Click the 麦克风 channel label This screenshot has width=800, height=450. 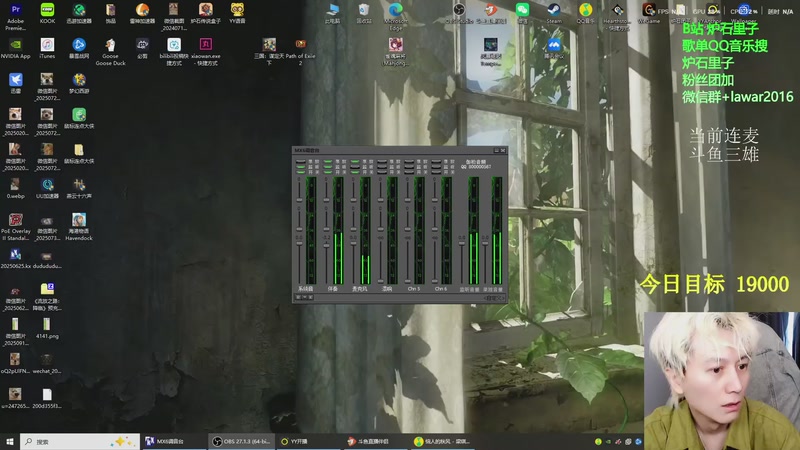click(360, 289)
